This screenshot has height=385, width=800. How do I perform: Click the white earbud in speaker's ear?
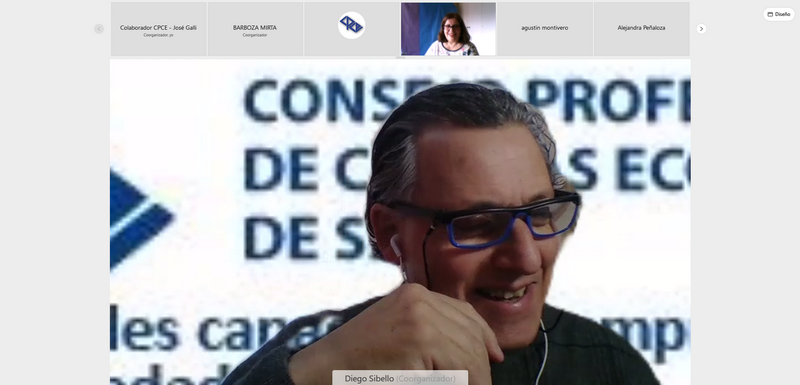coord(396,246)
